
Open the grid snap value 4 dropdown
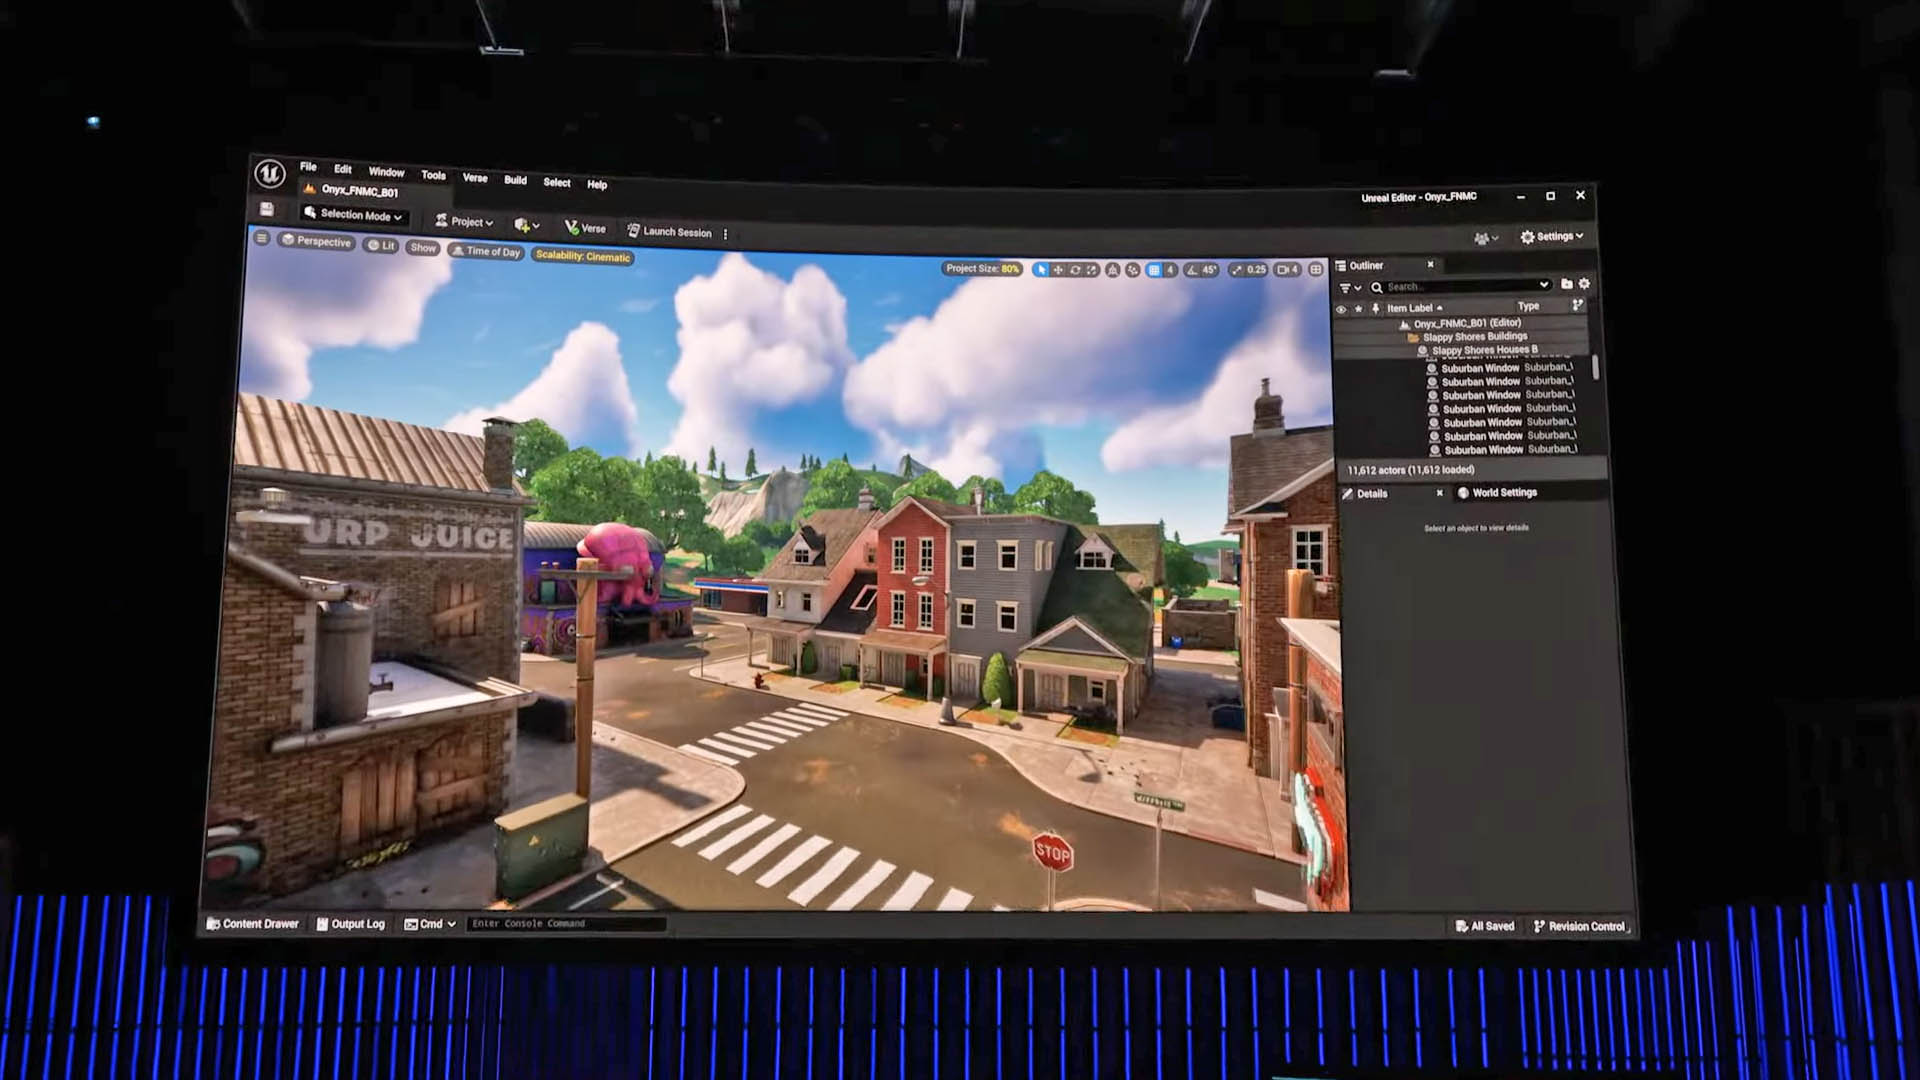[x=1170, y=269]
